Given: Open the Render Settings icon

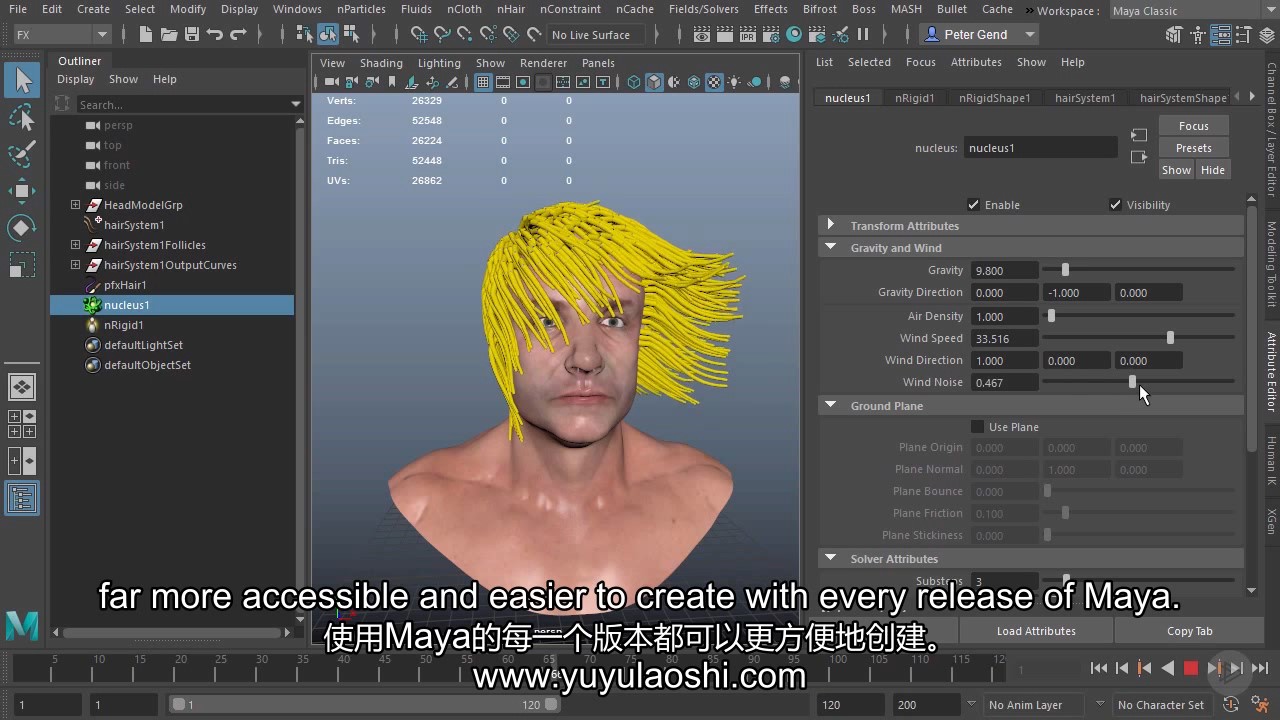Looking at the screenshot, I should click(771, 34).
